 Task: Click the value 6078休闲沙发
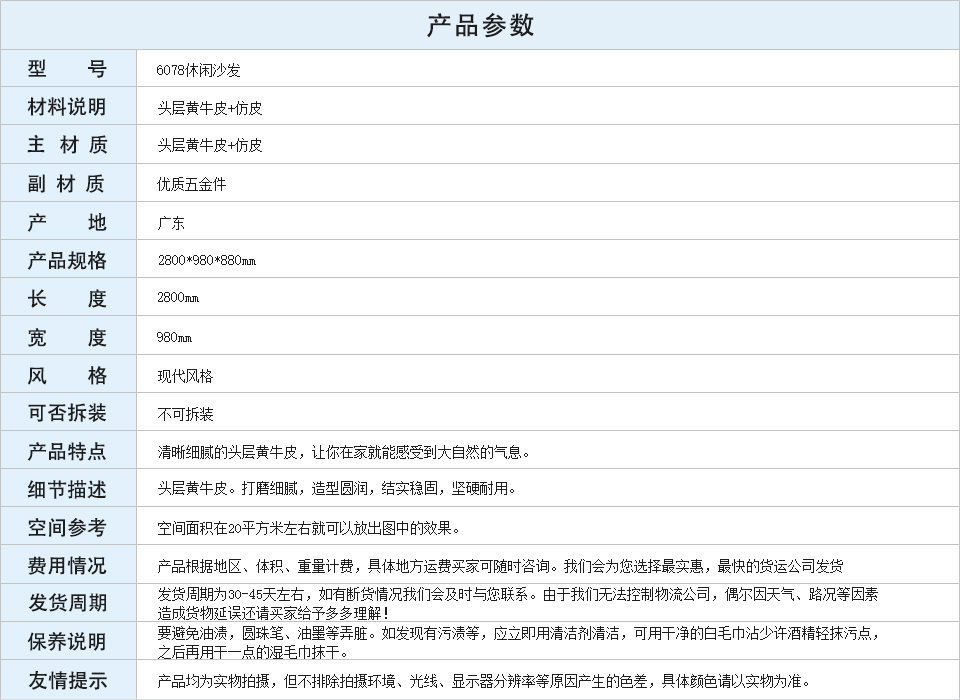click(x=198, y=70)
